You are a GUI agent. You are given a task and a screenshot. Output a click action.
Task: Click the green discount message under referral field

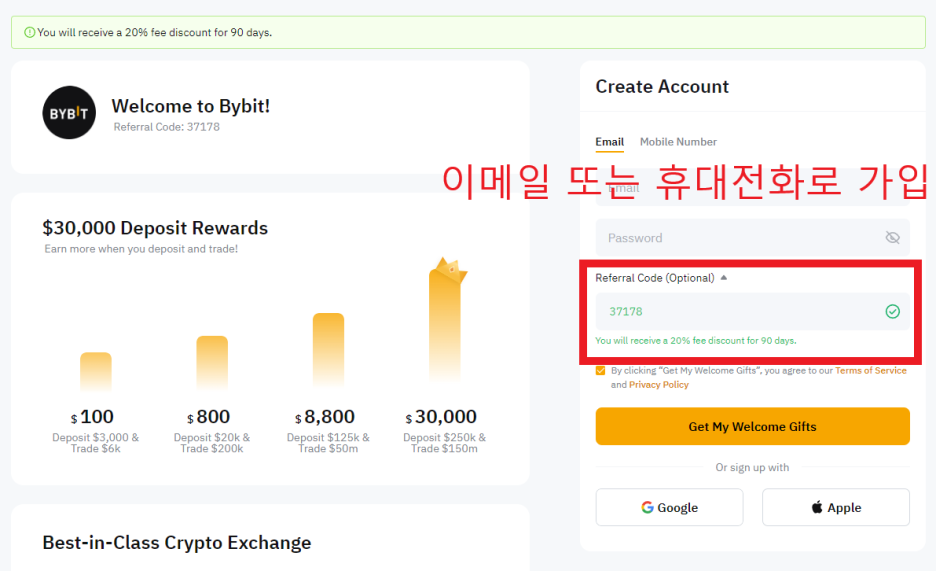click(x=695, y=341)
